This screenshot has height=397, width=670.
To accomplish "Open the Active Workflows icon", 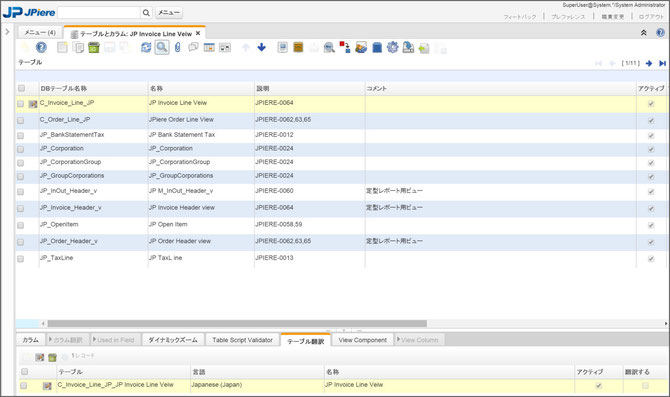I will coord(345,47).
